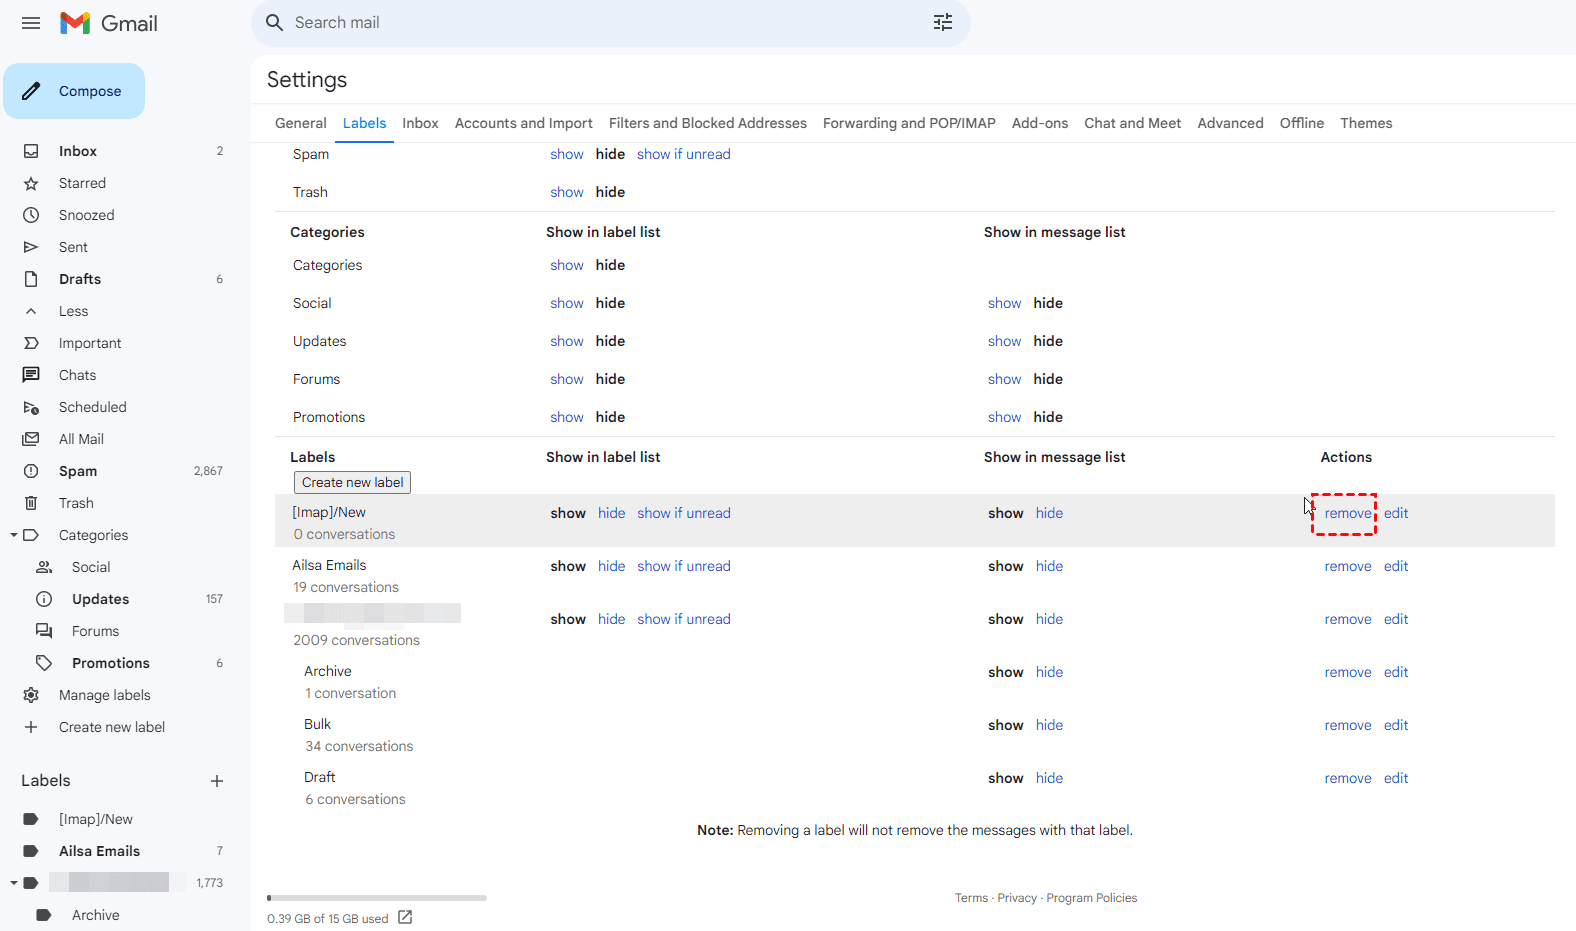
Task: Switch to the General settings tab
Action: click(x=300, y=123)
